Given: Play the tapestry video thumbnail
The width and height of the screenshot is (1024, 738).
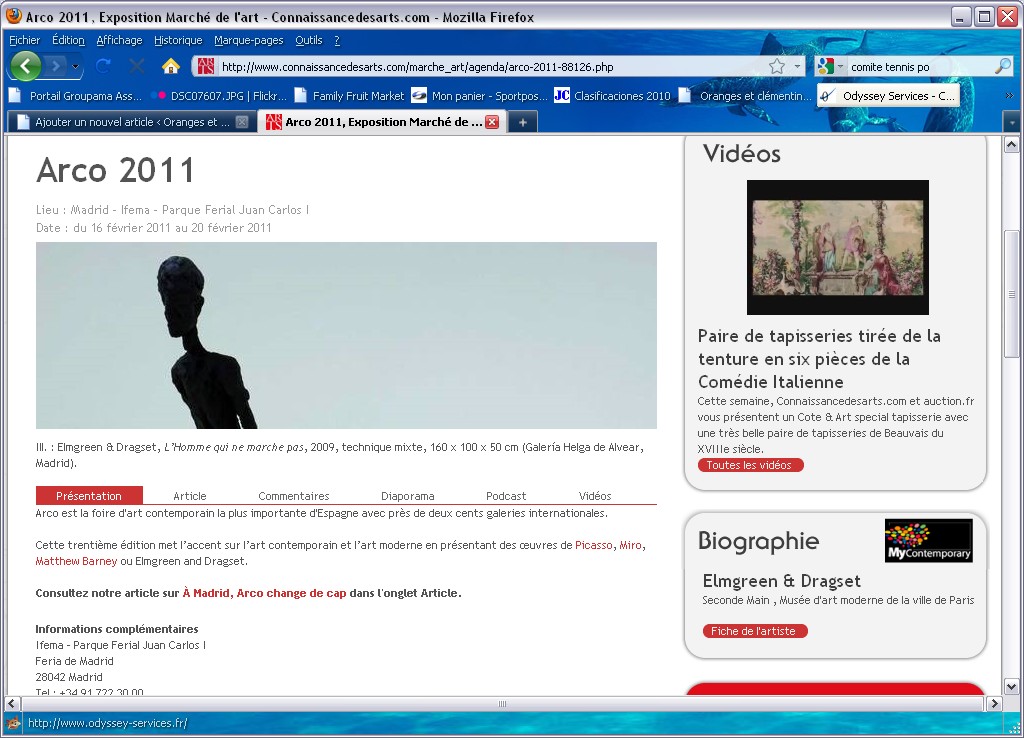Looking at the screenshot, I should (838, 248).
